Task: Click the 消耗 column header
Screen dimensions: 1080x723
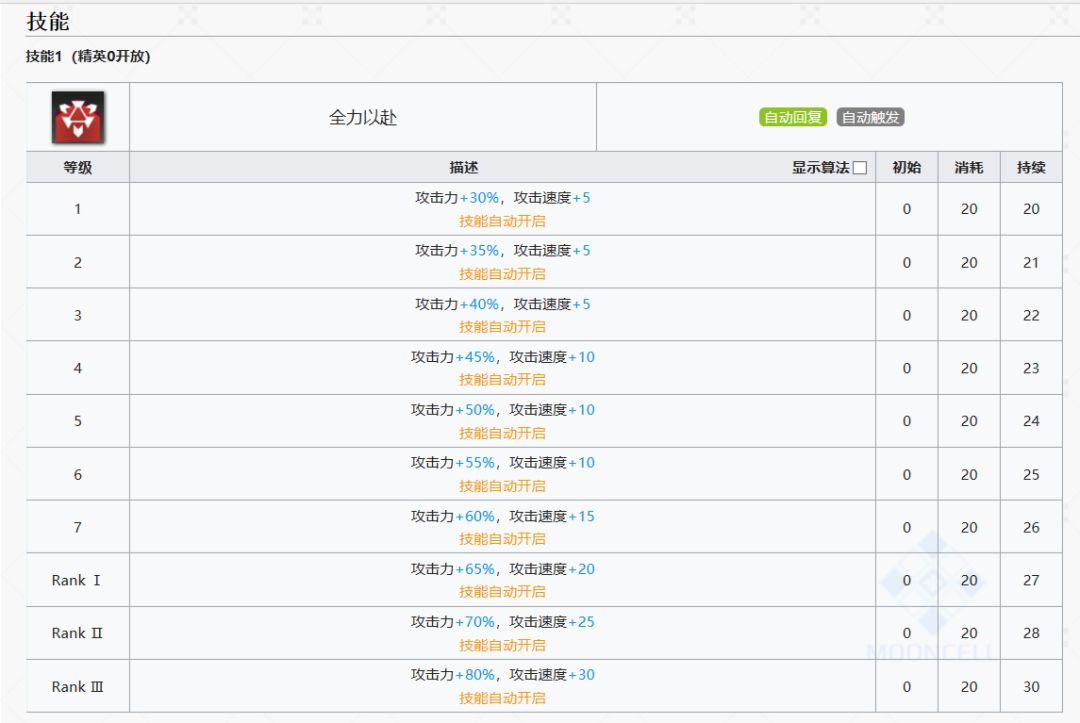Action: (x=969, y=168)
